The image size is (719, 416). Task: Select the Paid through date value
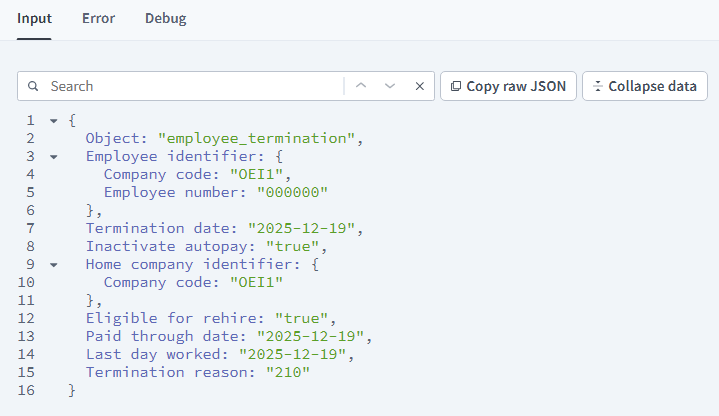point(314,336)
